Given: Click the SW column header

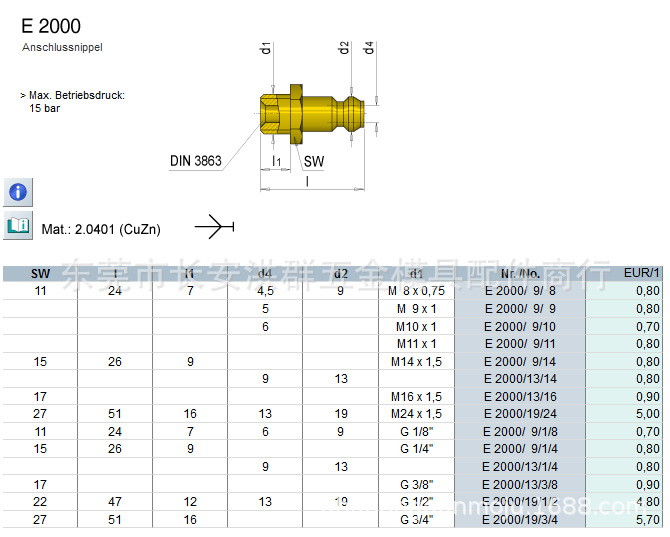Looking at the screenshot, I should [40, 273].
